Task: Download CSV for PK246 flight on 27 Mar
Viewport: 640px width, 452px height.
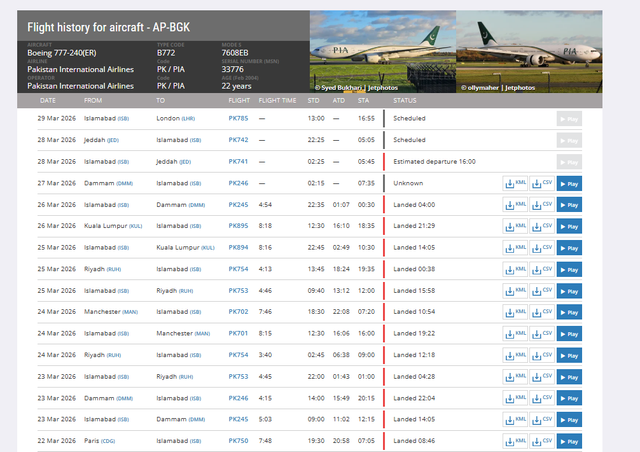Action: (x=542, y=183)
